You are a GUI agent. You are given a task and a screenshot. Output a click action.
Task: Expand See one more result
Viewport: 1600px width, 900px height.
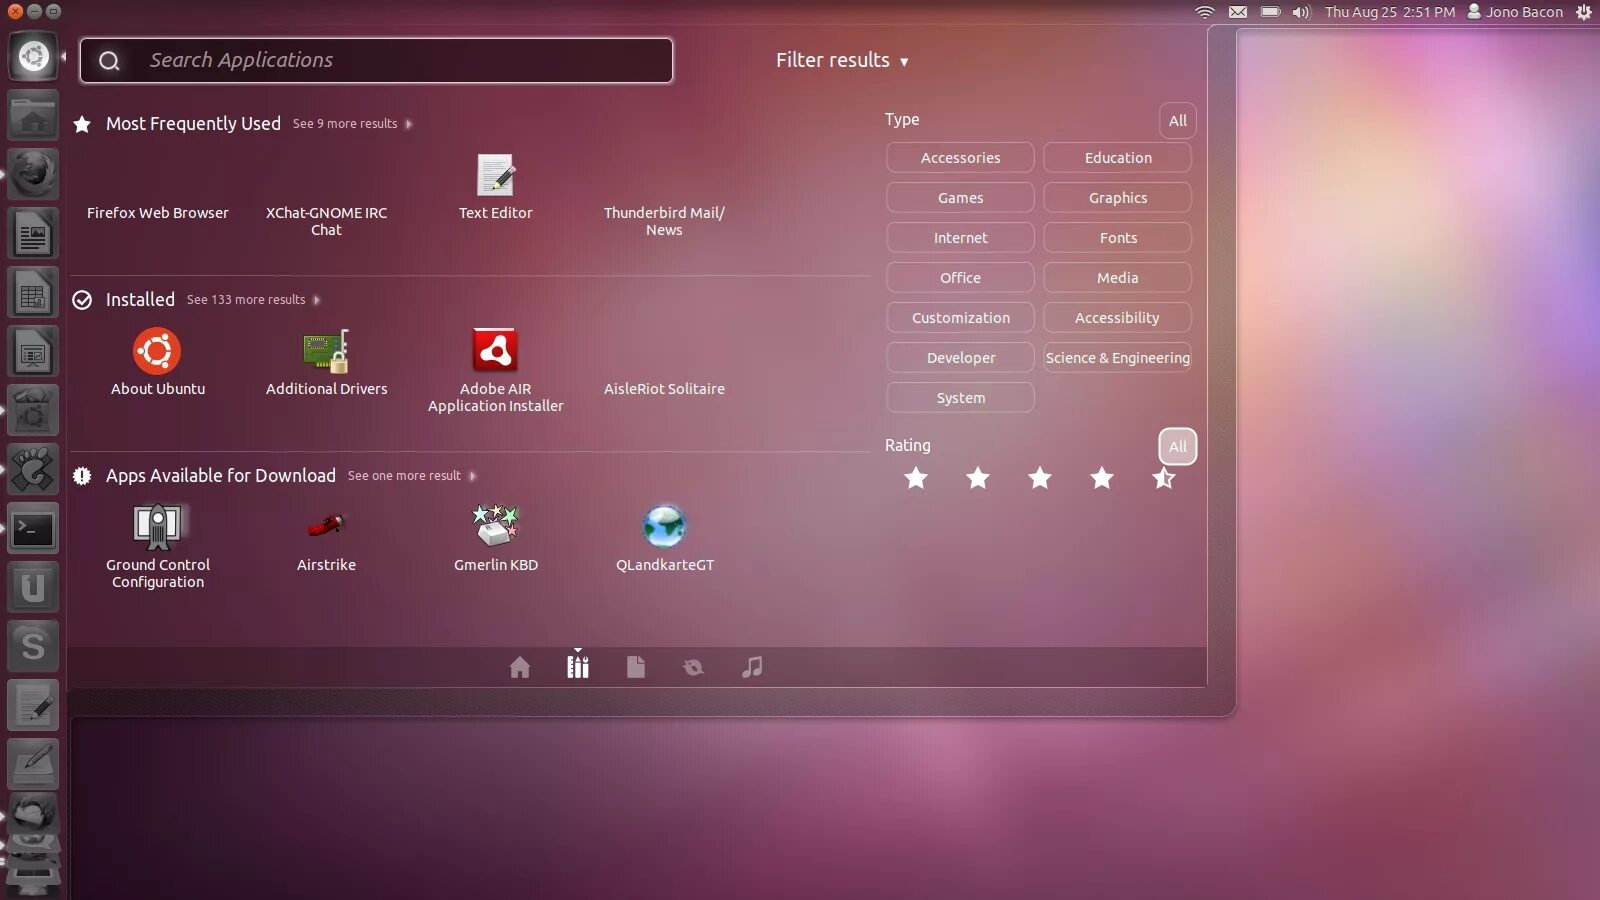tap(411, 476)
